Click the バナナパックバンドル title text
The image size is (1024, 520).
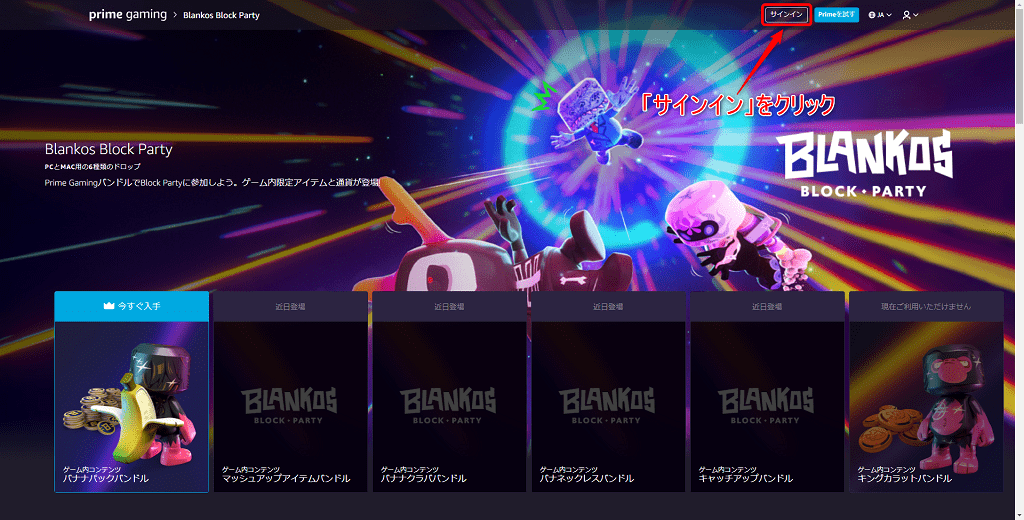105,478
